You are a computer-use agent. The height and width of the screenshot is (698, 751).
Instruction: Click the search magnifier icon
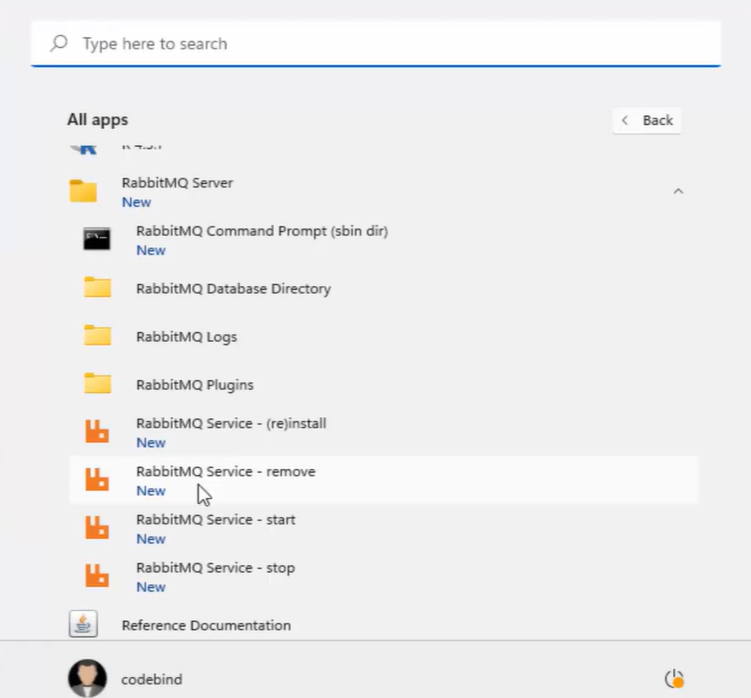coord(59,43)
